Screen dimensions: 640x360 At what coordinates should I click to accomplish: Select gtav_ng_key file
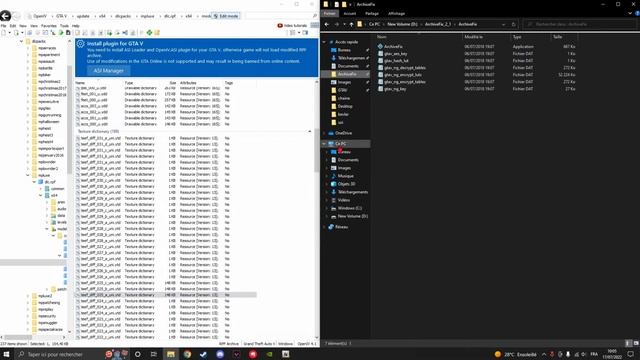point(395,89)
